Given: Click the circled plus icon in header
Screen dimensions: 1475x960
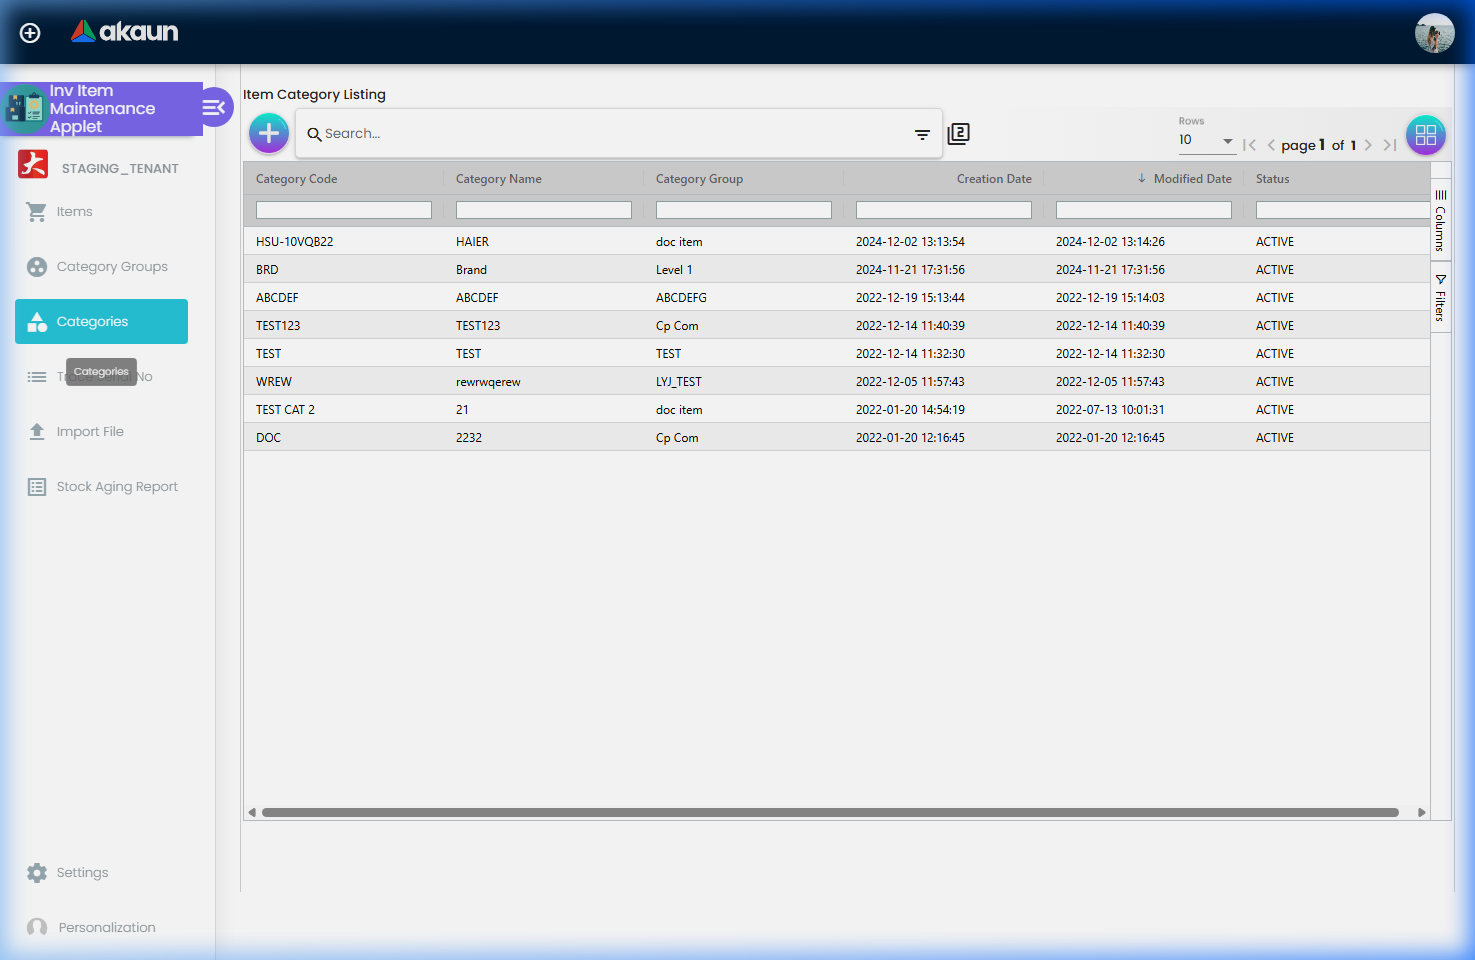Looking at the screenshot, I should pyautogui.click(x=30, y=33).
